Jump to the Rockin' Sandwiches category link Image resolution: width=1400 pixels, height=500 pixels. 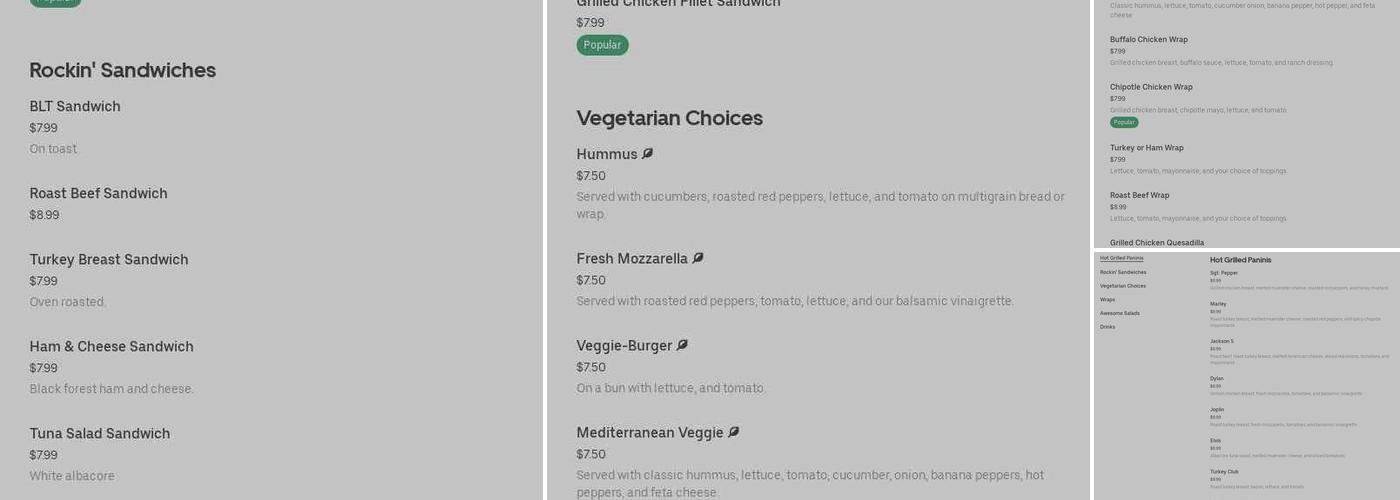(x=1123, y=272)
